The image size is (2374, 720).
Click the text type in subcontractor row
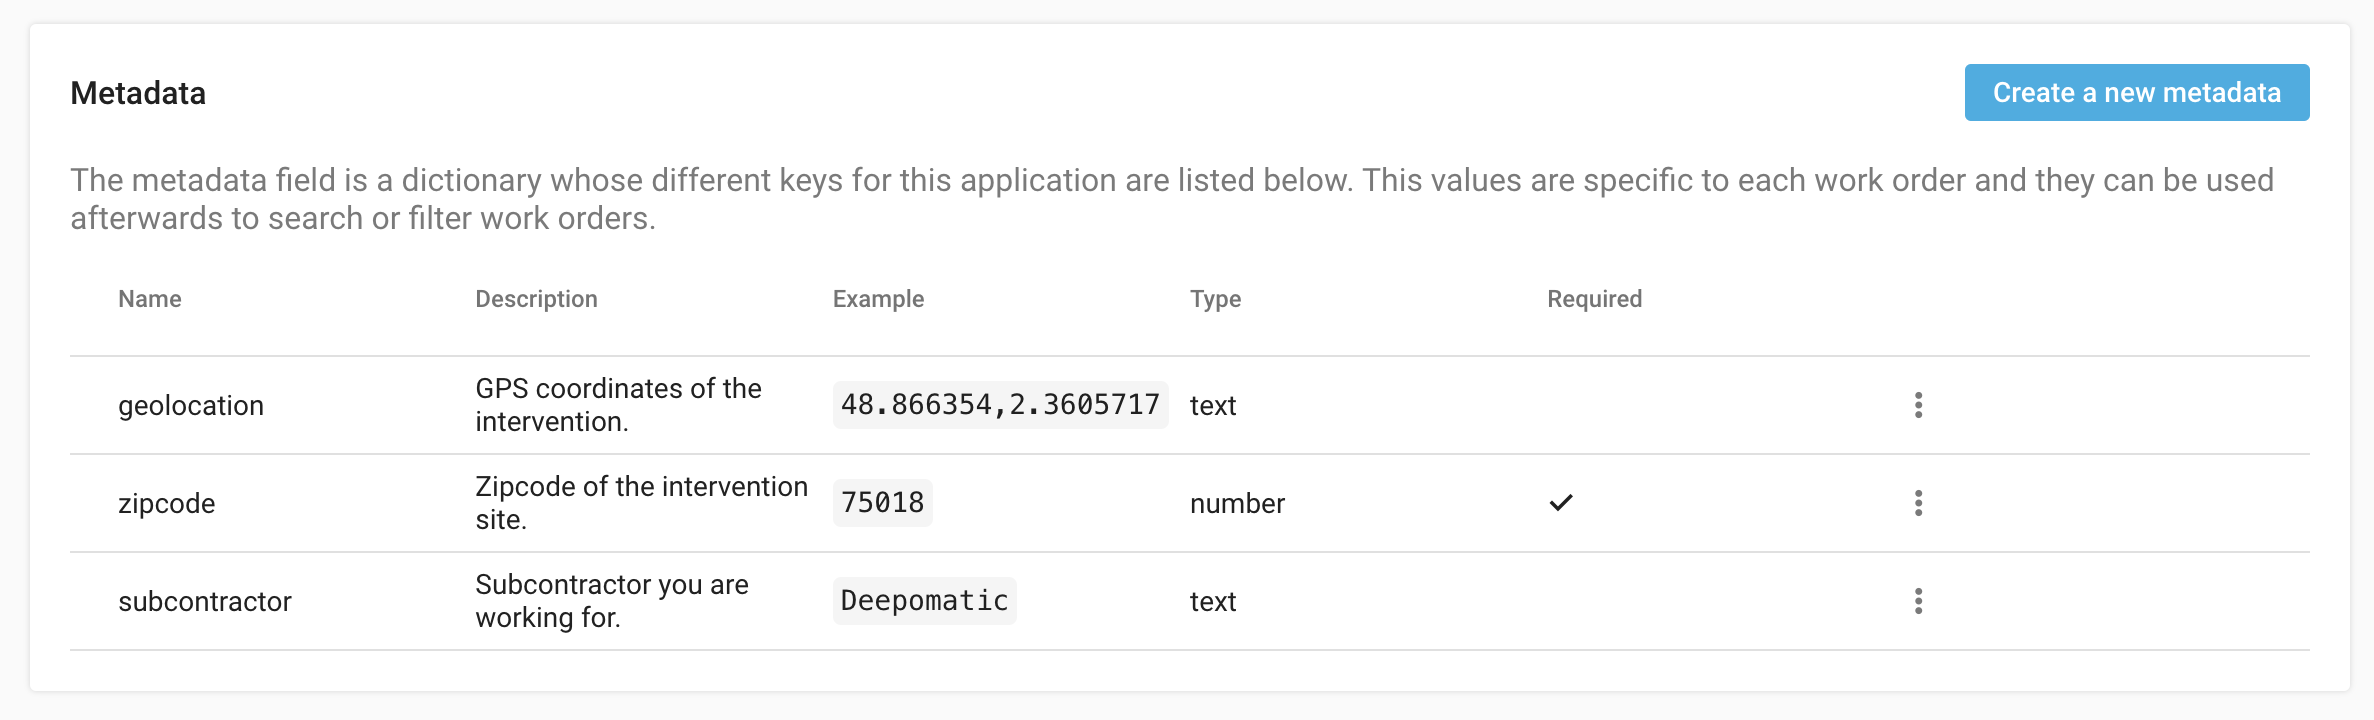tap(1213, 601)
